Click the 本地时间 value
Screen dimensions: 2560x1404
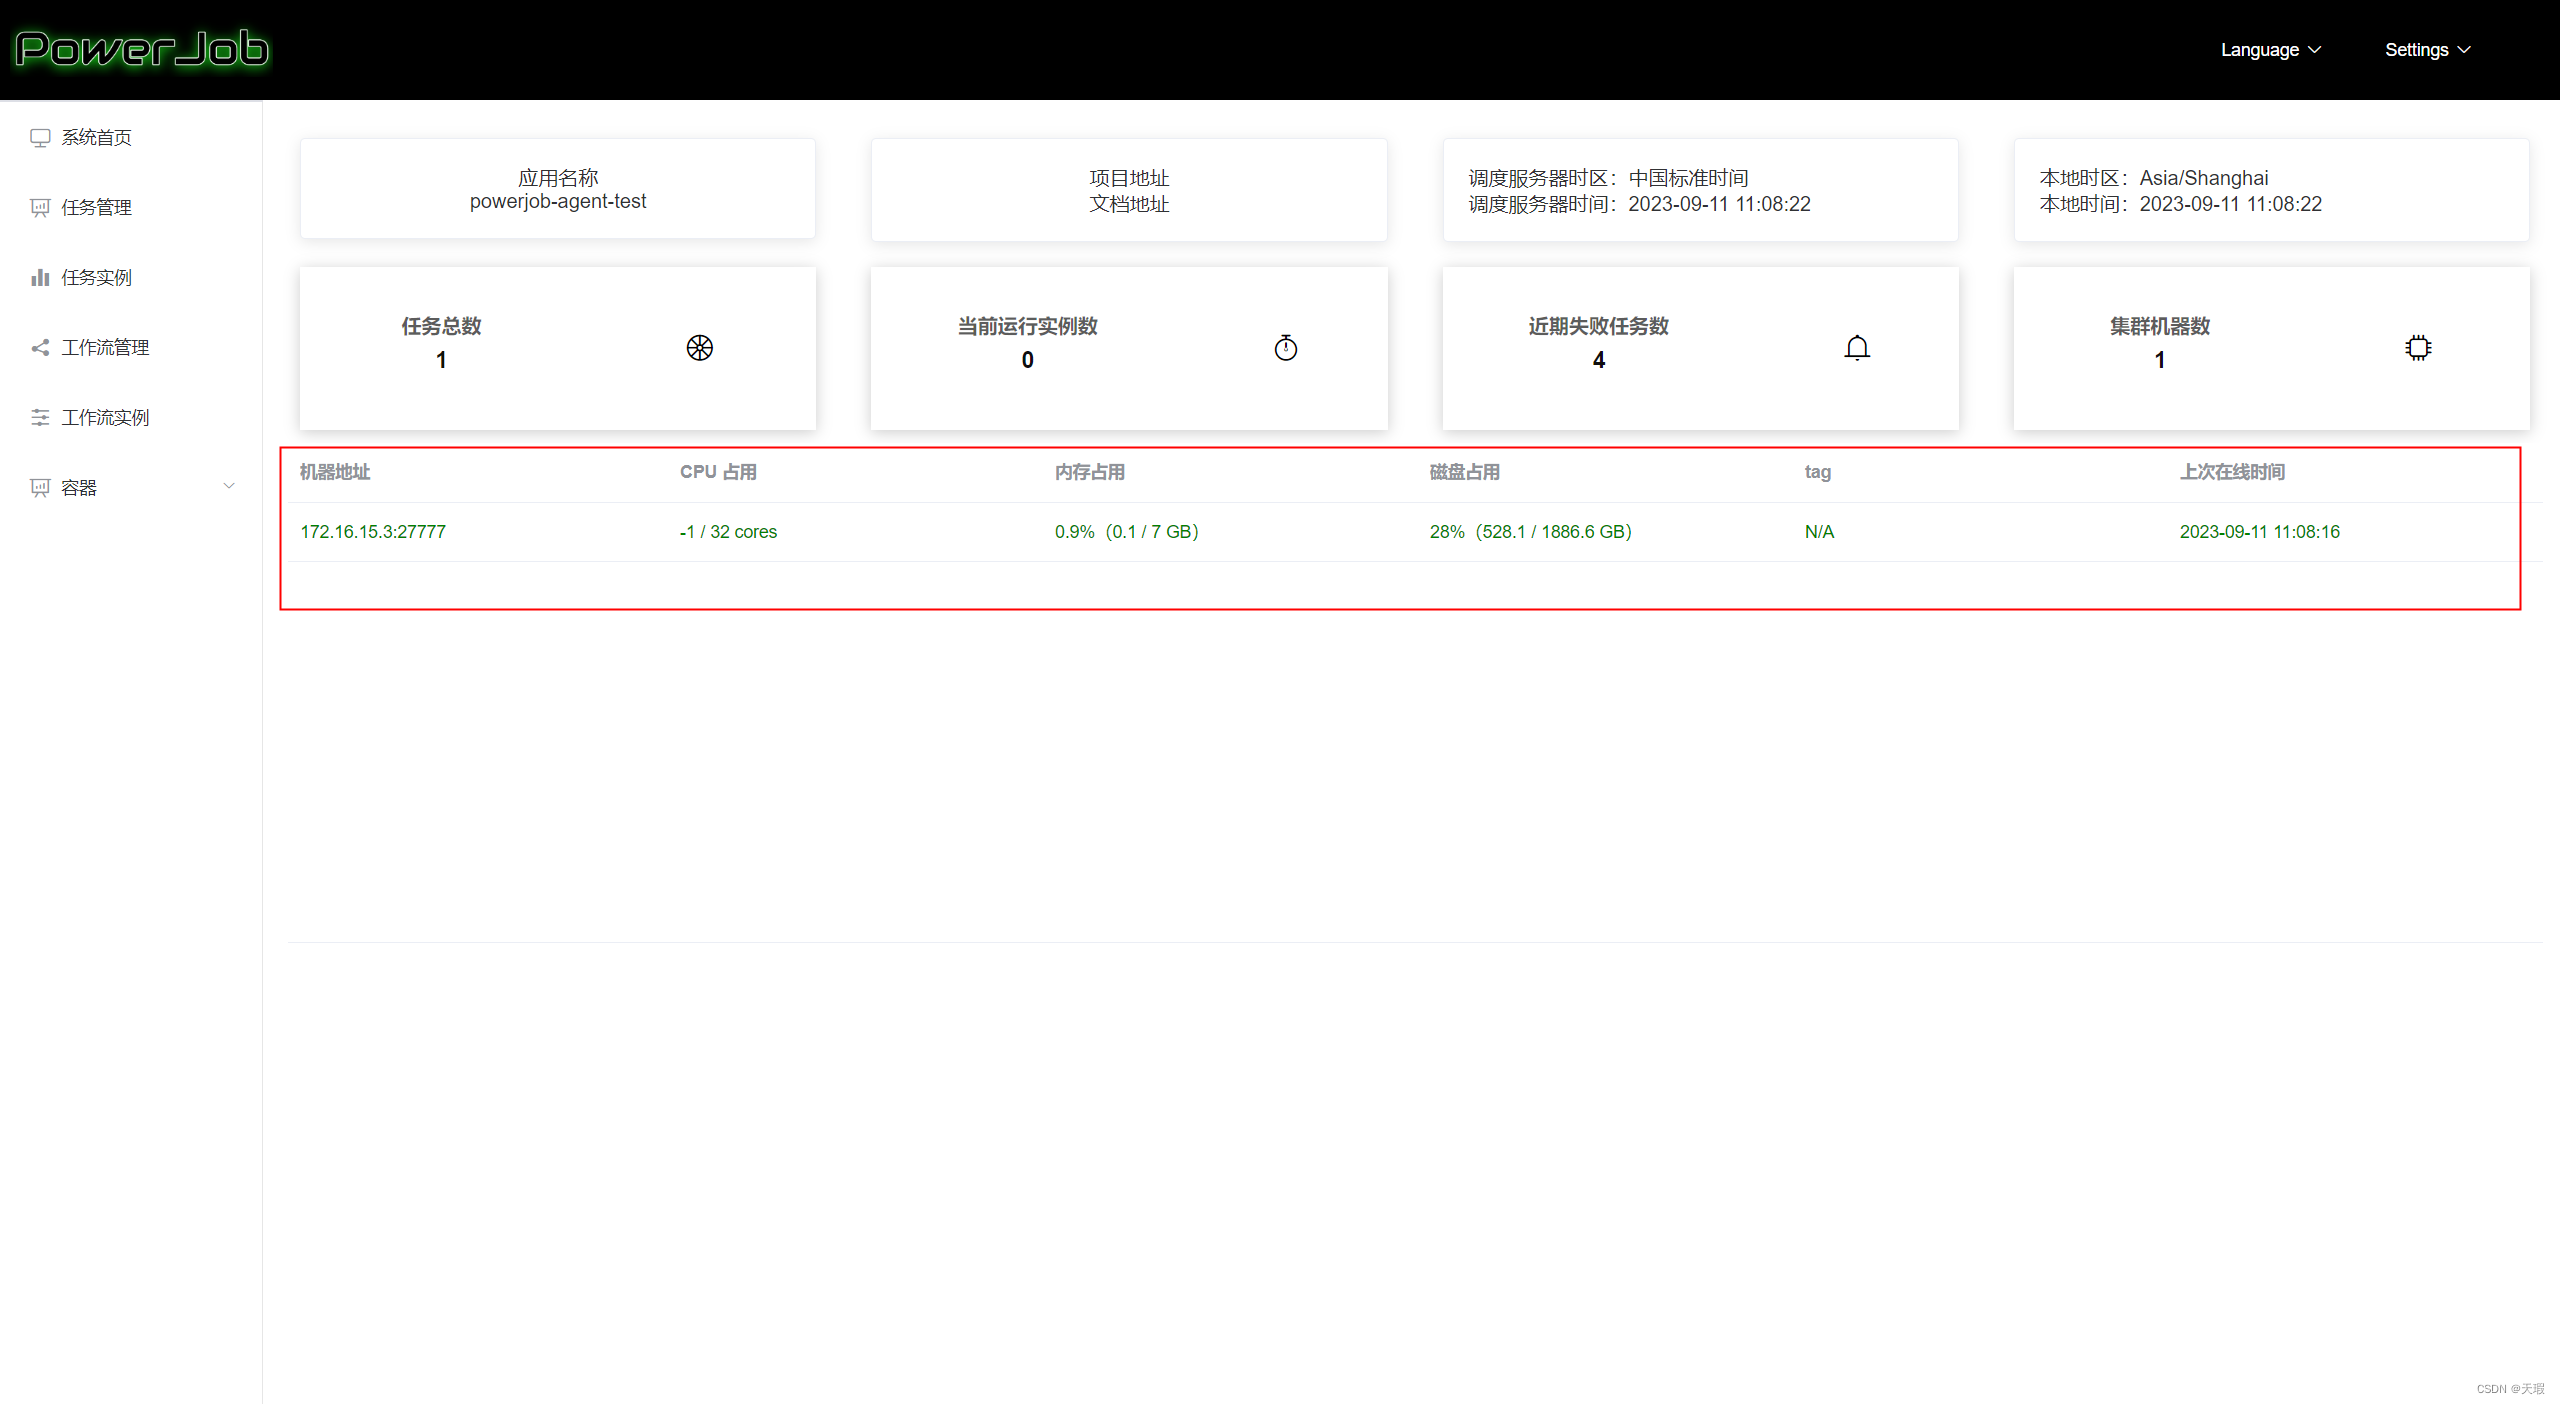tap(2230, 204)
